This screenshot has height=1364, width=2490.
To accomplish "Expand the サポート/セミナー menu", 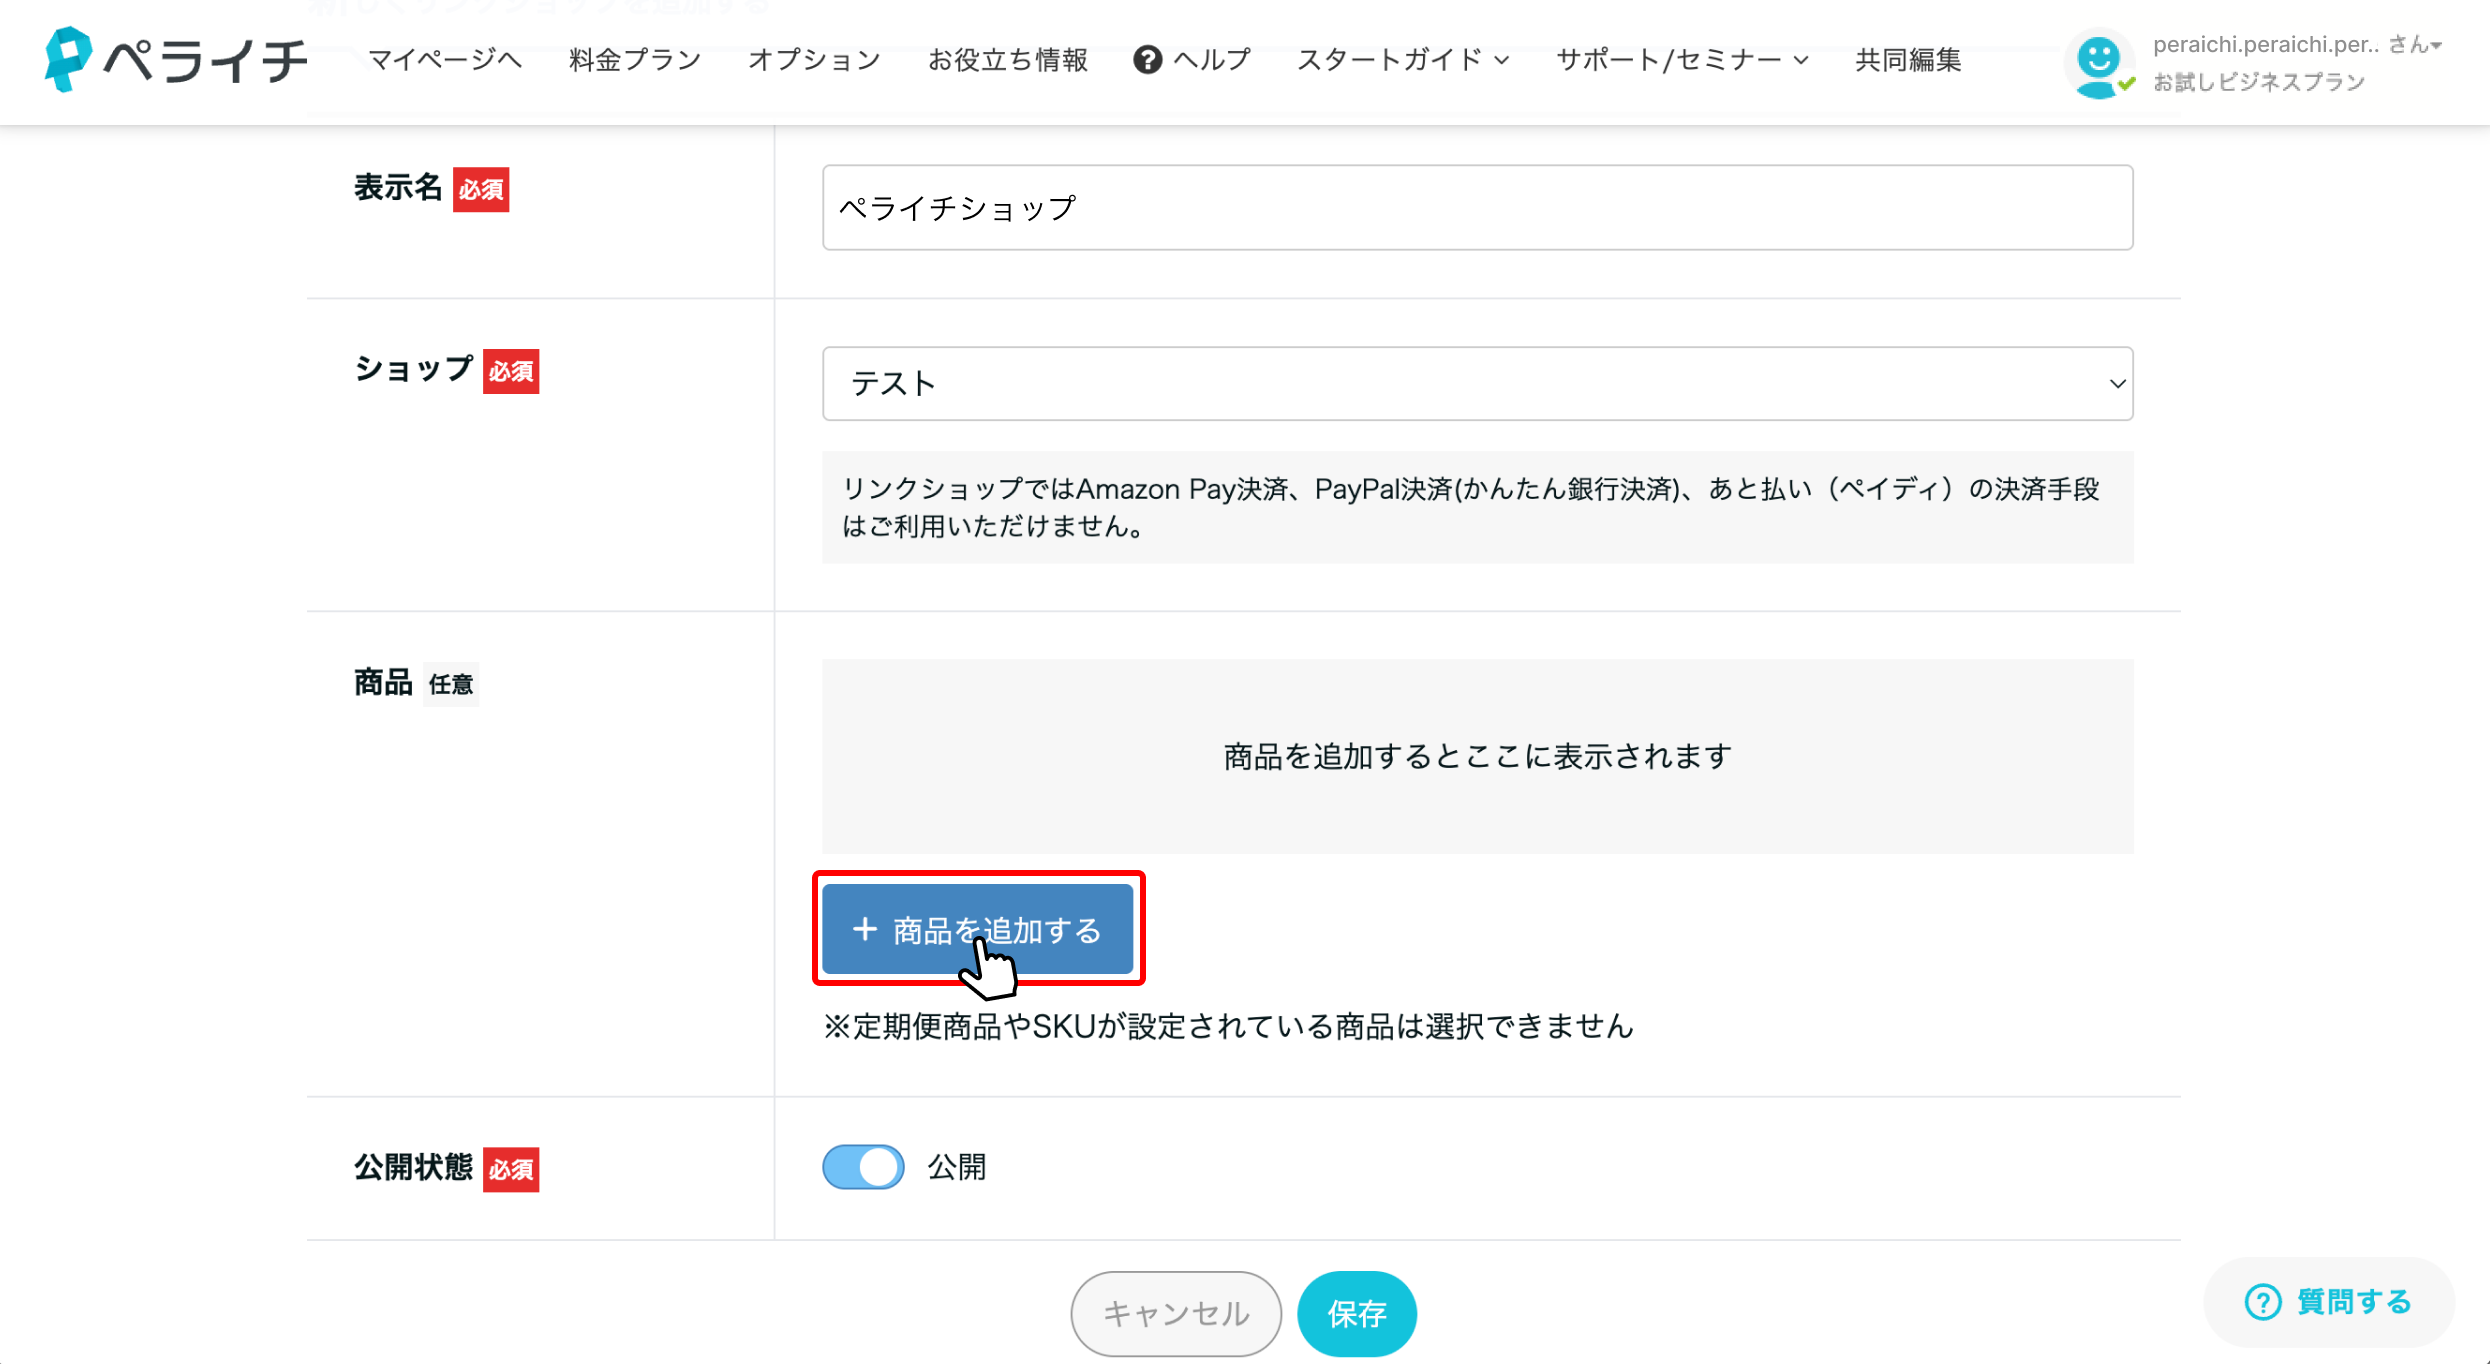I will (1682, 60).
